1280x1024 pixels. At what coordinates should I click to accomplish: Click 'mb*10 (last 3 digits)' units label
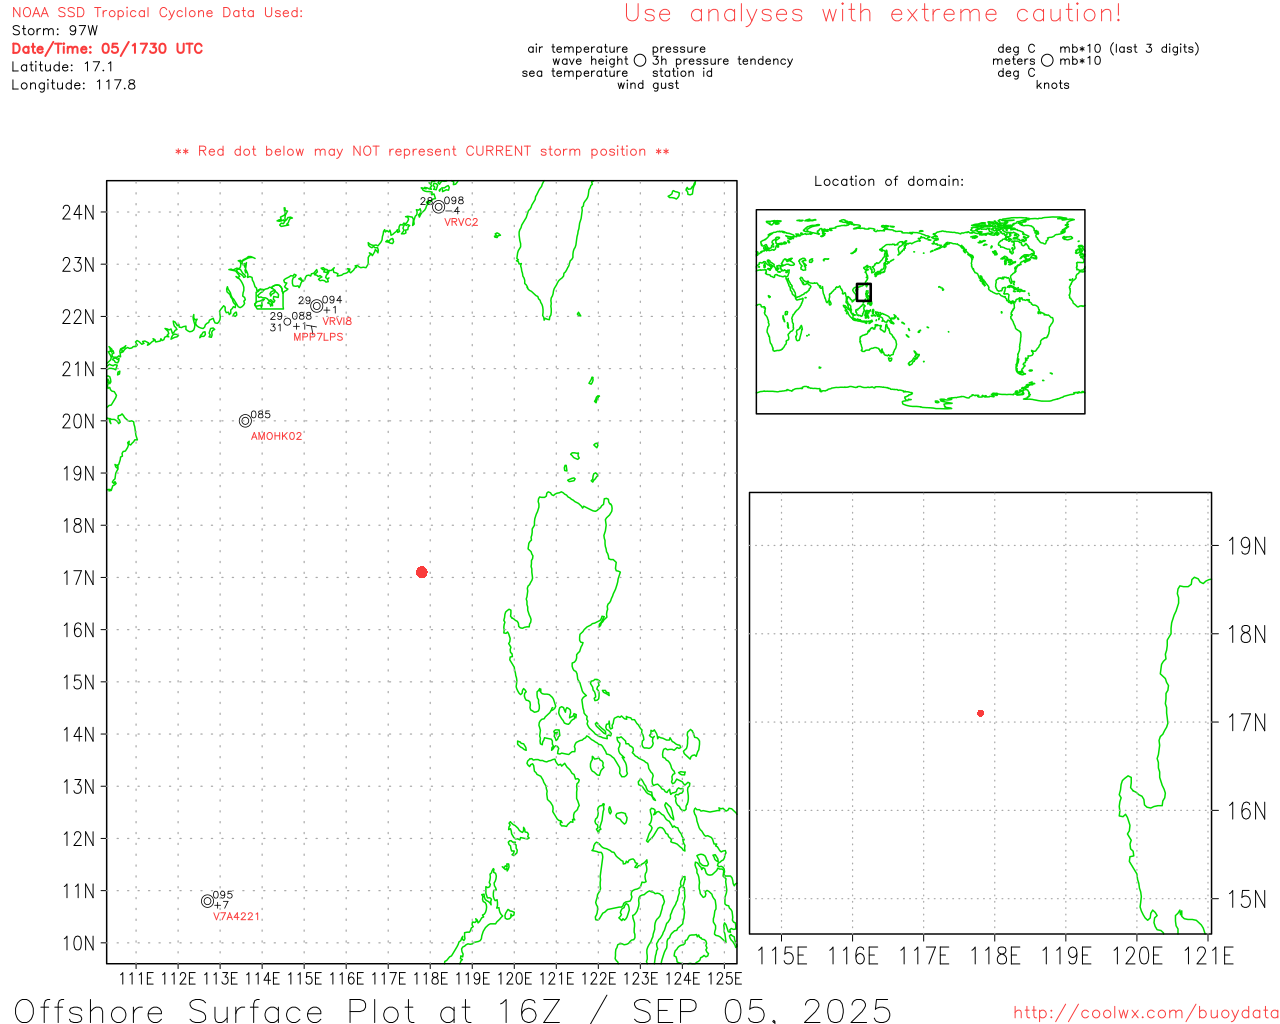(x=1129, y=49)
